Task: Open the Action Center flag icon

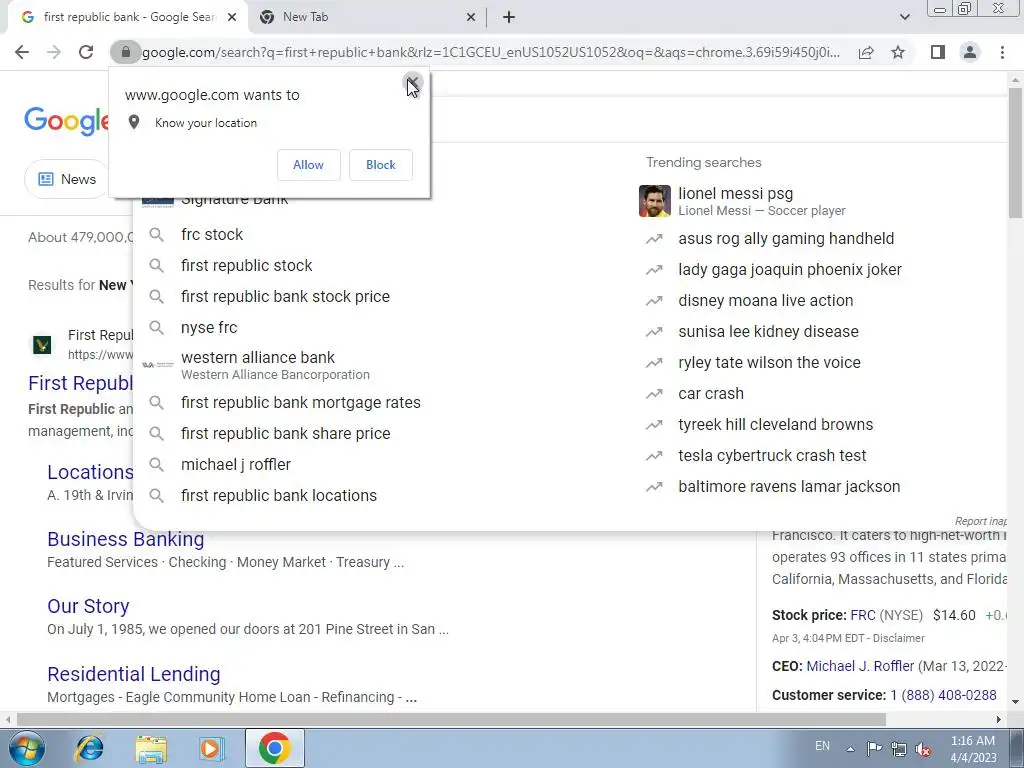Action: point(874,749)
